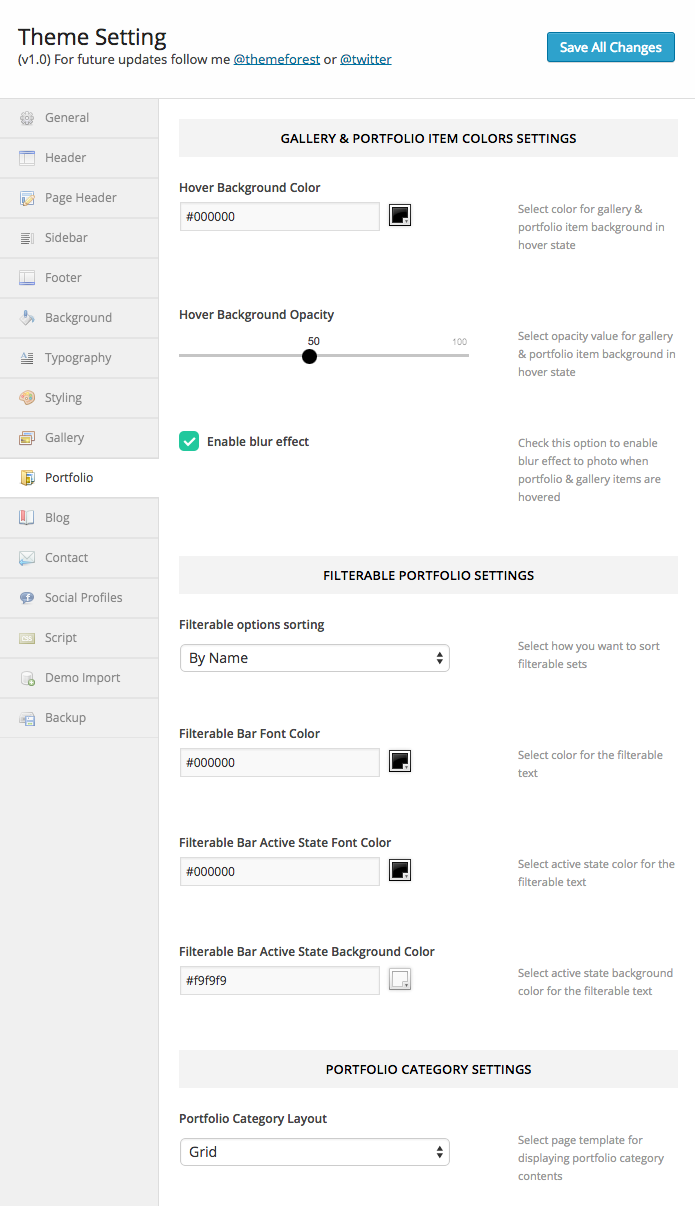
Task: Disable the Enable blur effect checkbox
Action: click(189, 441)
